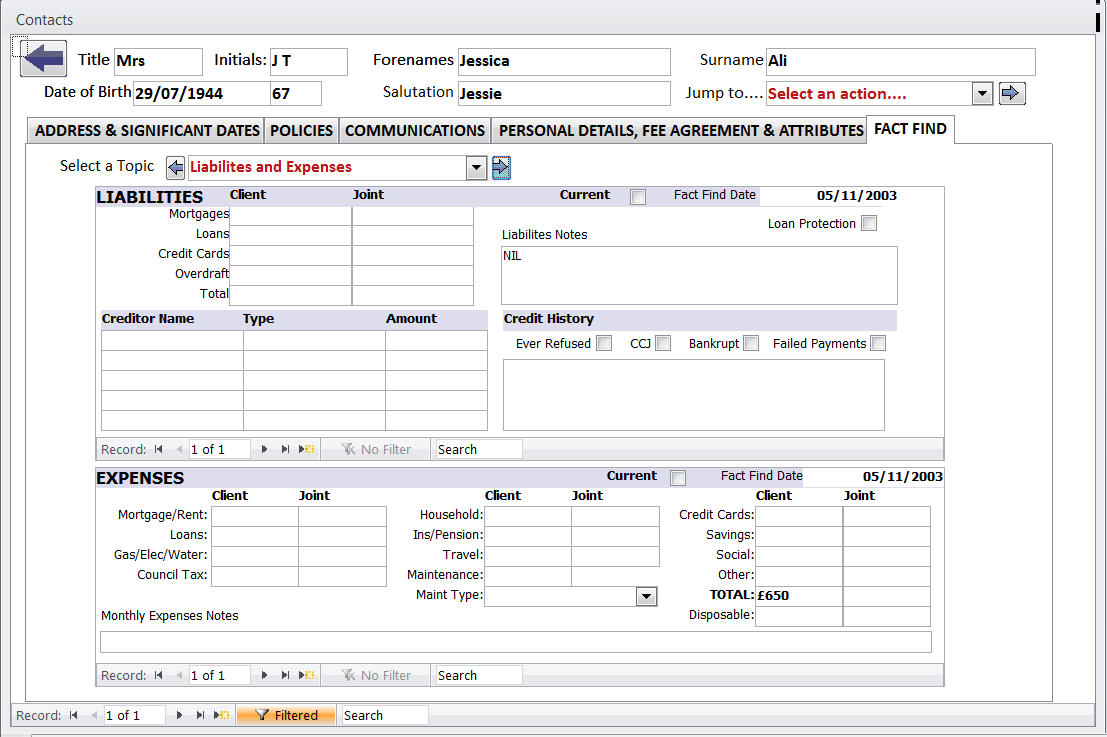The height and width of the screenshot is (737, 1107).
Task: Click the Expenses Fact Find Date field
Action: [873, 477]
